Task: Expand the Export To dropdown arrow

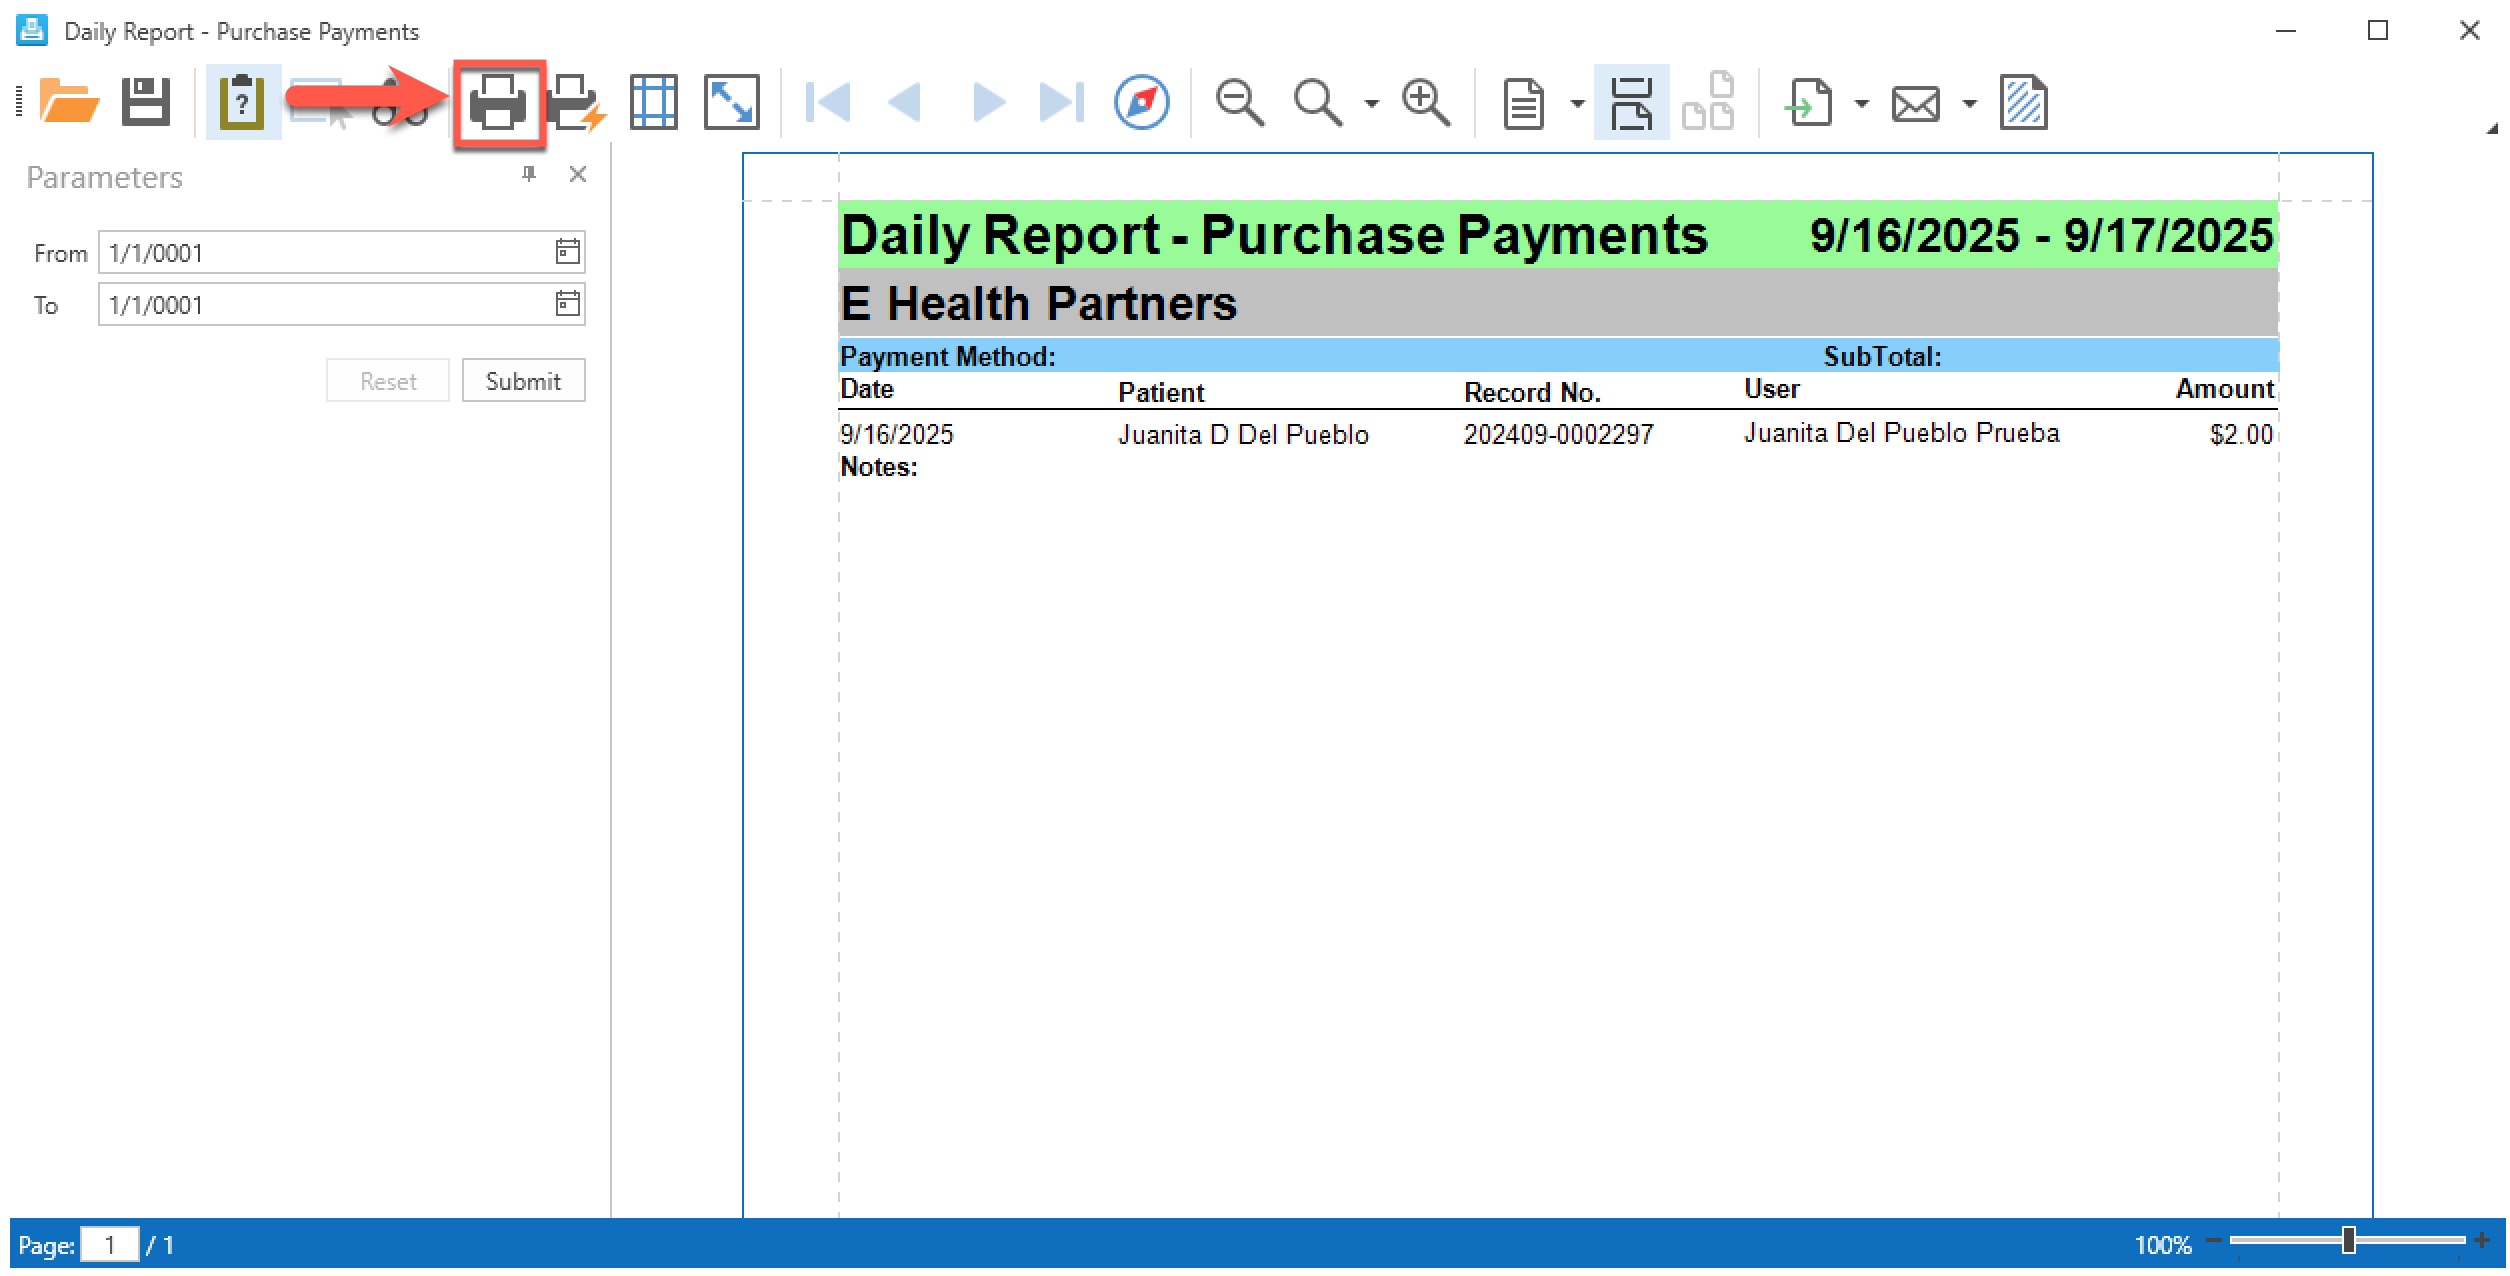Action: (x=1861, y=104)
